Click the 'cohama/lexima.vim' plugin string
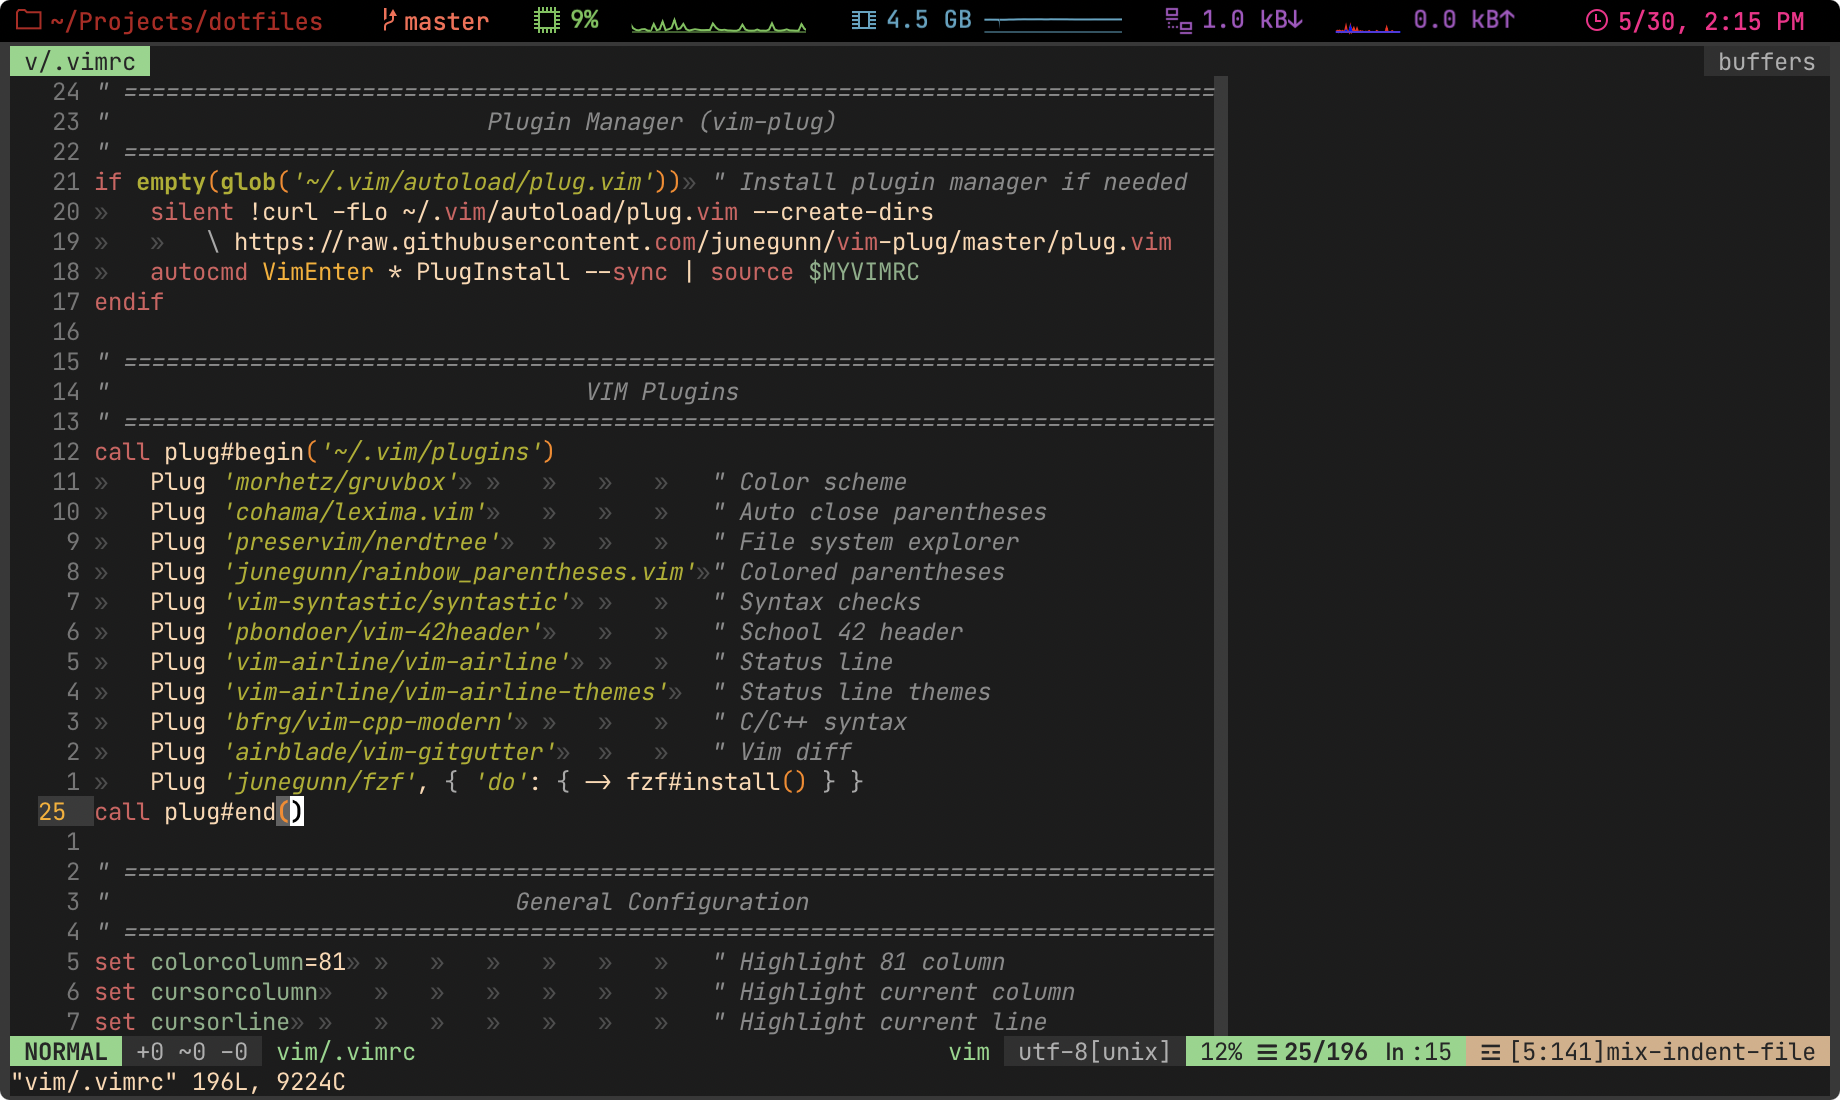The height and width of the screenshot is (1100, 1840). click(355, 512)
